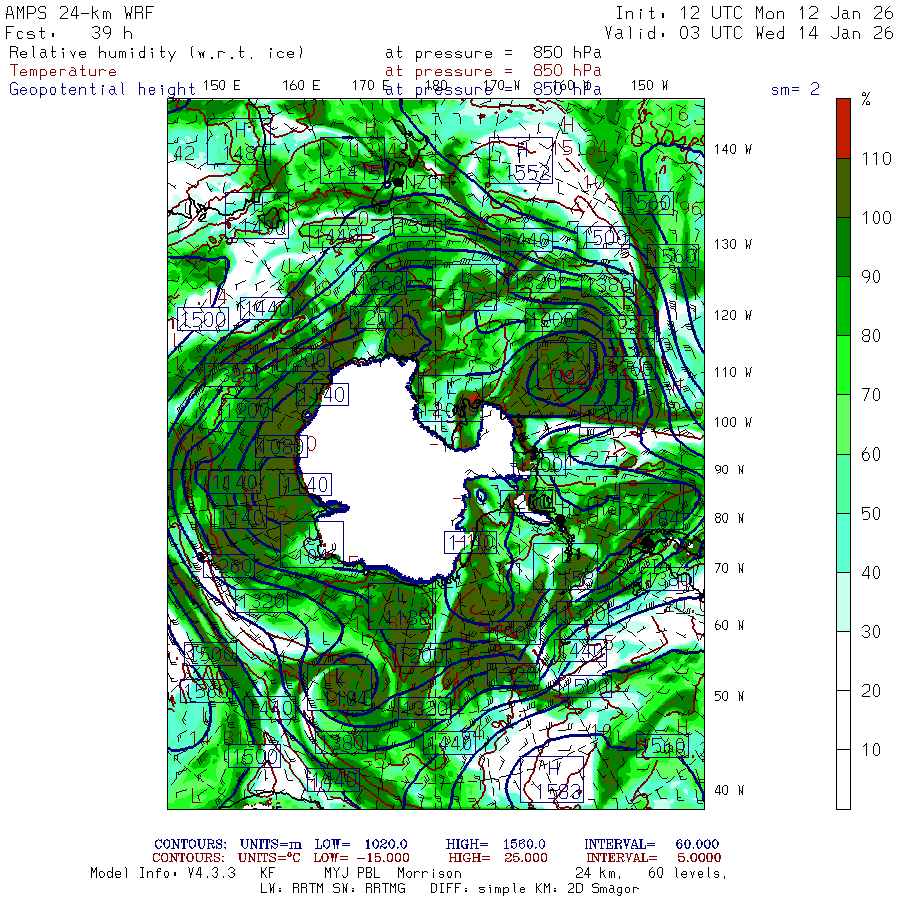Screen dimensions: 900x900
Task: Click the red 'INTERVAL= 5.0000' value
Action: coord(654,858)
